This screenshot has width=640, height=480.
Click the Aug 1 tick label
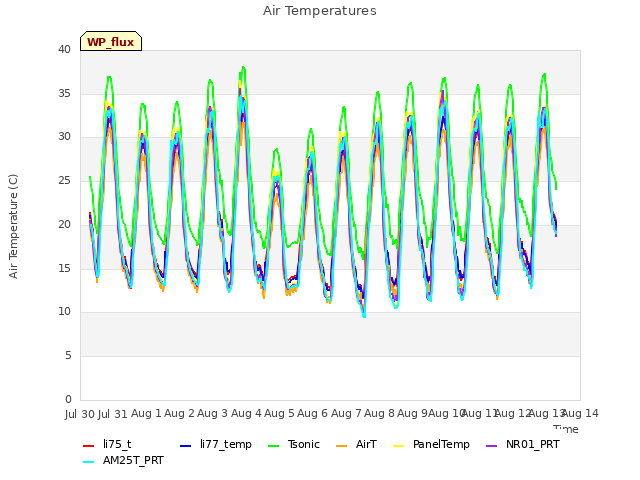(146, 413)
